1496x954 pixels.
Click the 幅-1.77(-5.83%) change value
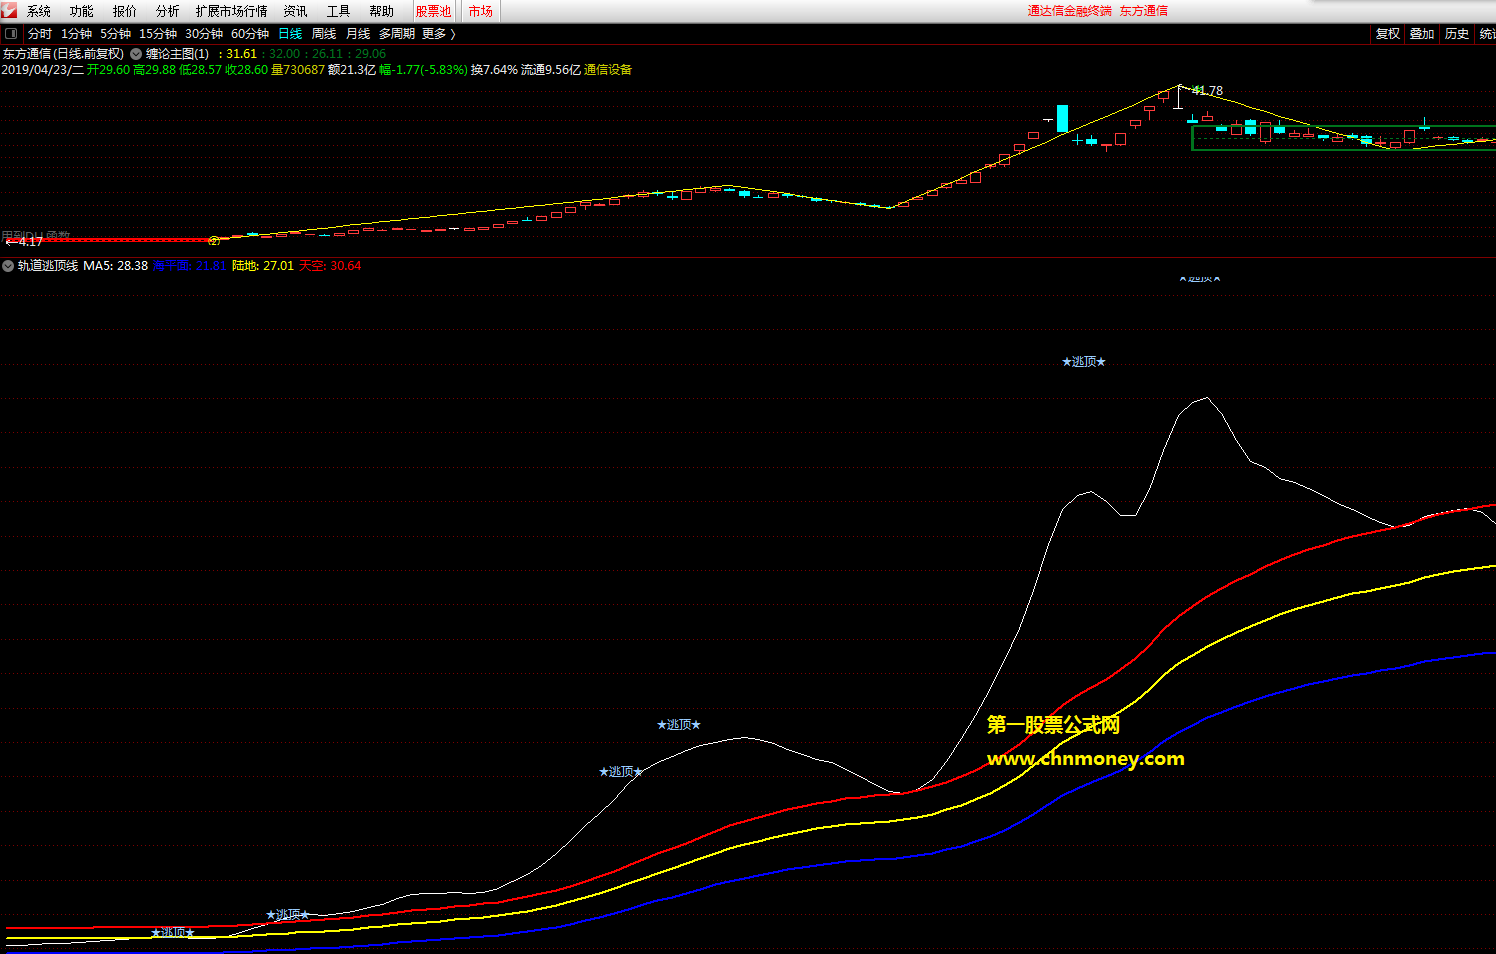coord(423,70)
